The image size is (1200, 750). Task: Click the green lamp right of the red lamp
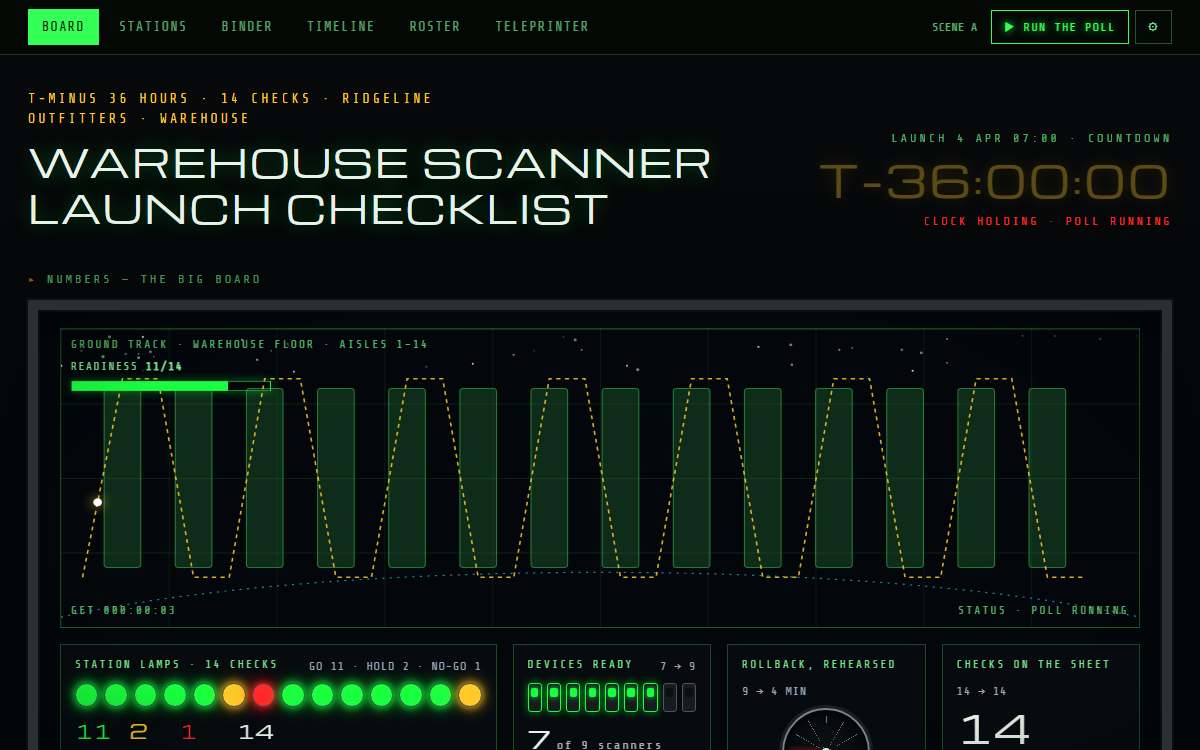click(293, 695)
